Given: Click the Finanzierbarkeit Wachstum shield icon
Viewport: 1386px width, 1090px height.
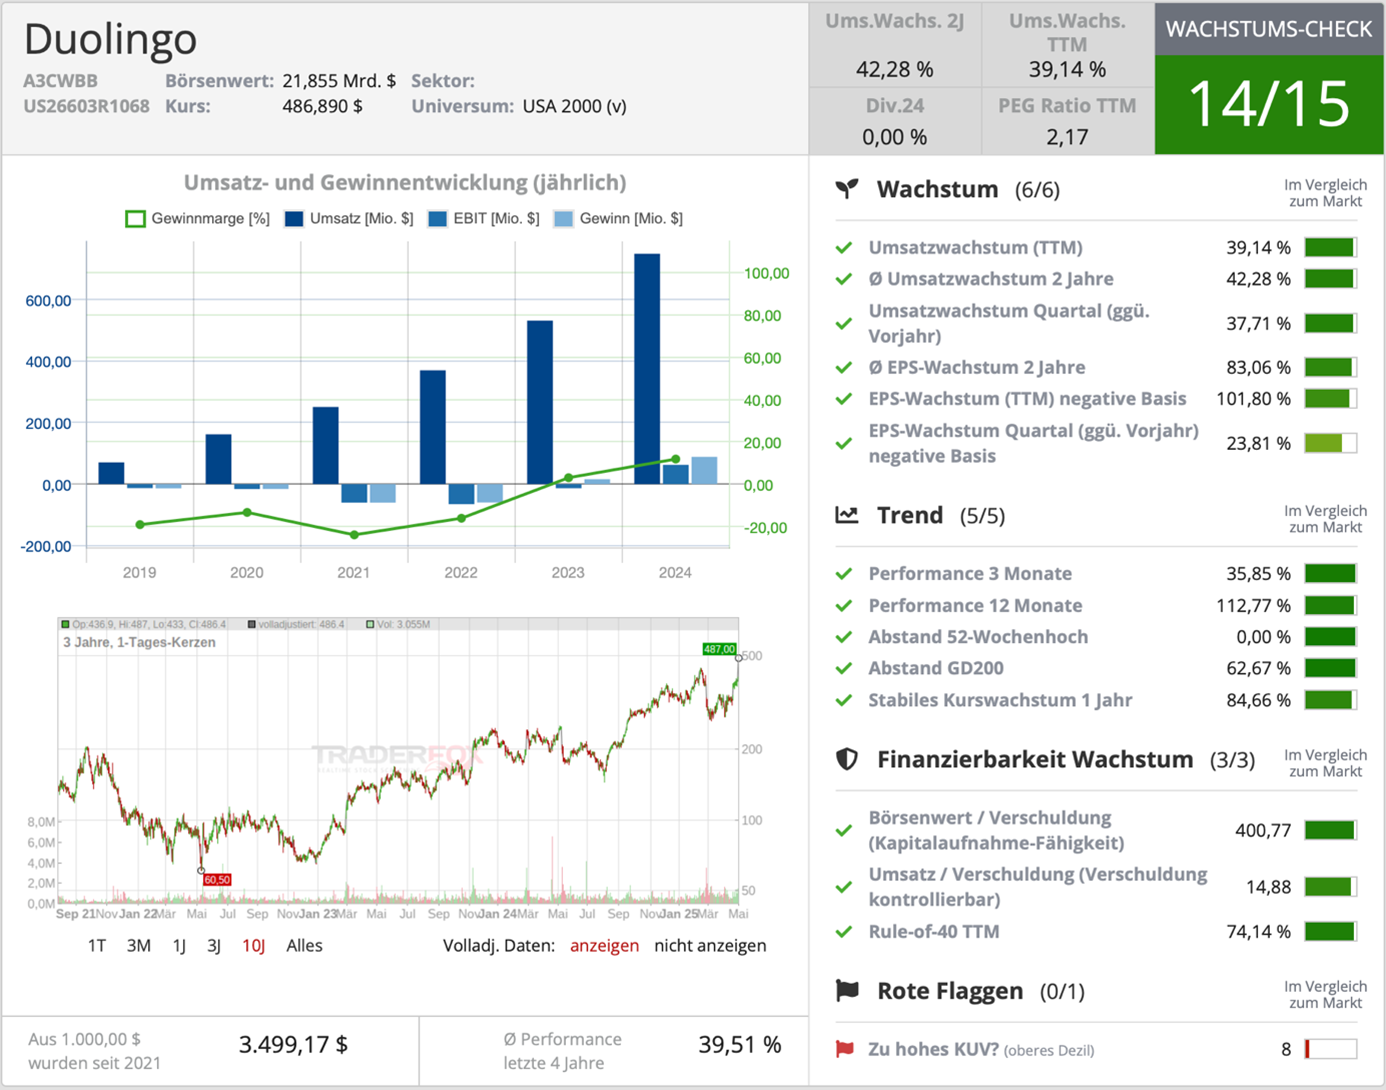Looking at the screenshot, I should (847, 759).
